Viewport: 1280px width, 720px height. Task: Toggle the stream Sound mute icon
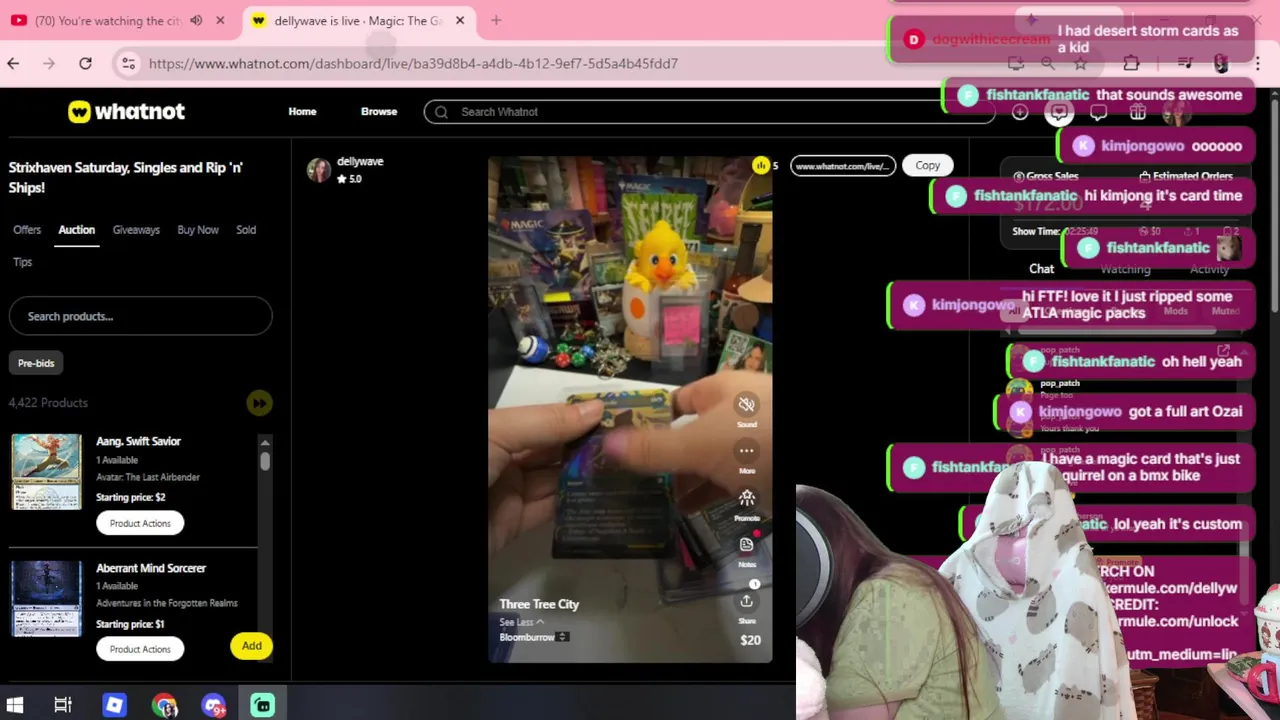click(x=746, y=404)
